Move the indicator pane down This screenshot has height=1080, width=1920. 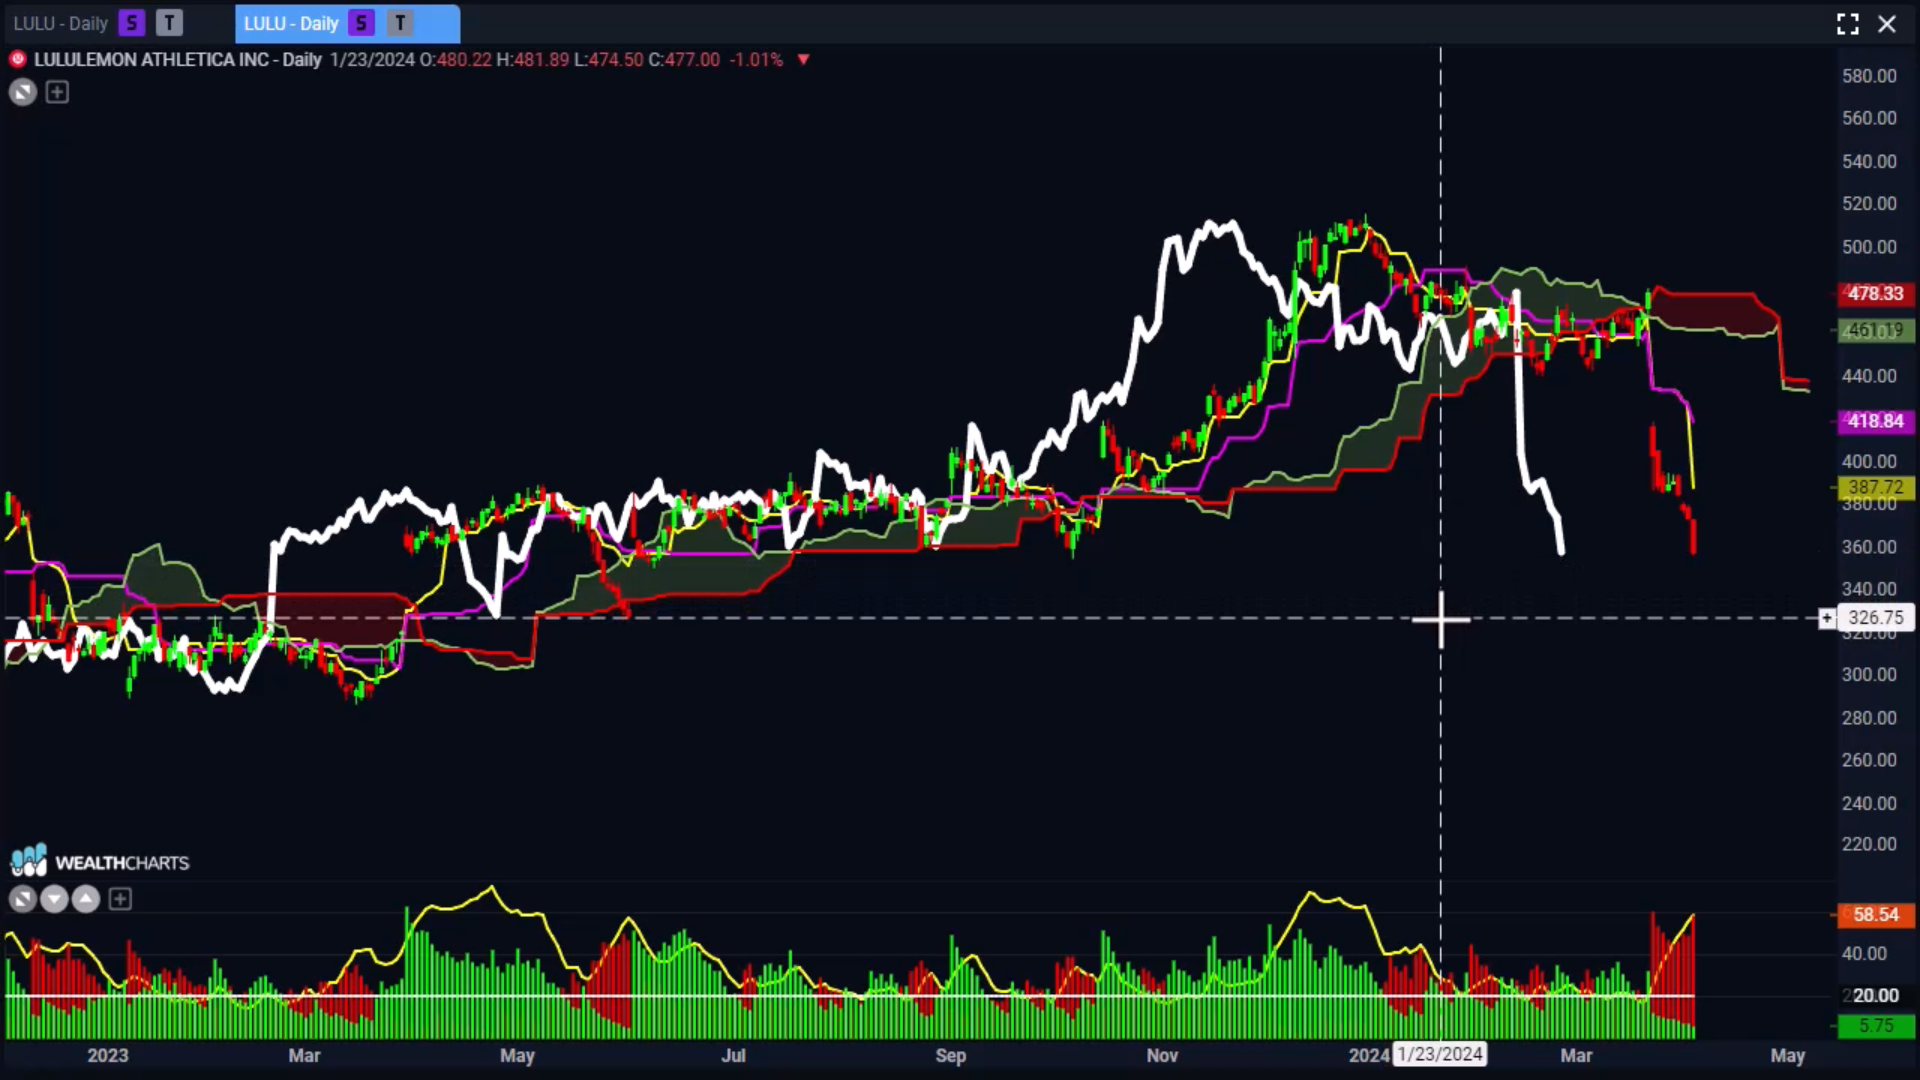pyautogui.click(x=55, y=899)
